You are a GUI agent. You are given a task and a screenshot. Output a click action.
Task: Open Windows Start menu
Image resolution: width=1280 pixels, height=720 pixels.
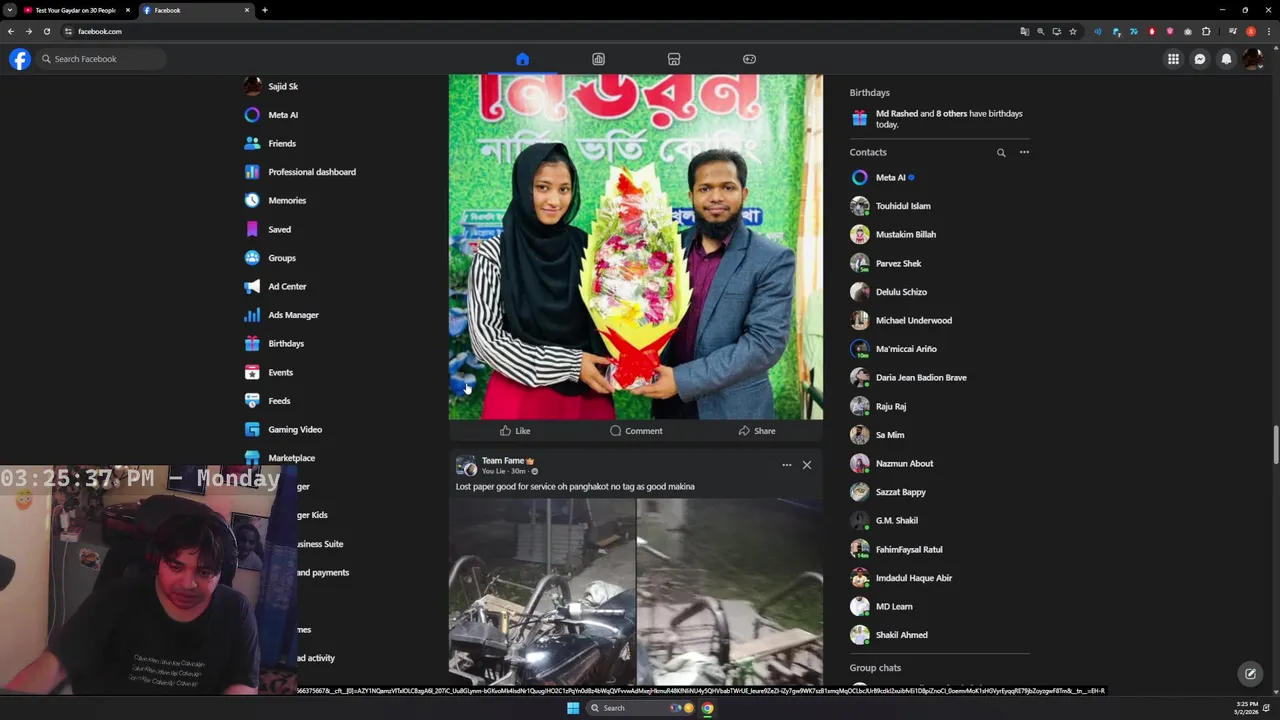pos(573,708)
